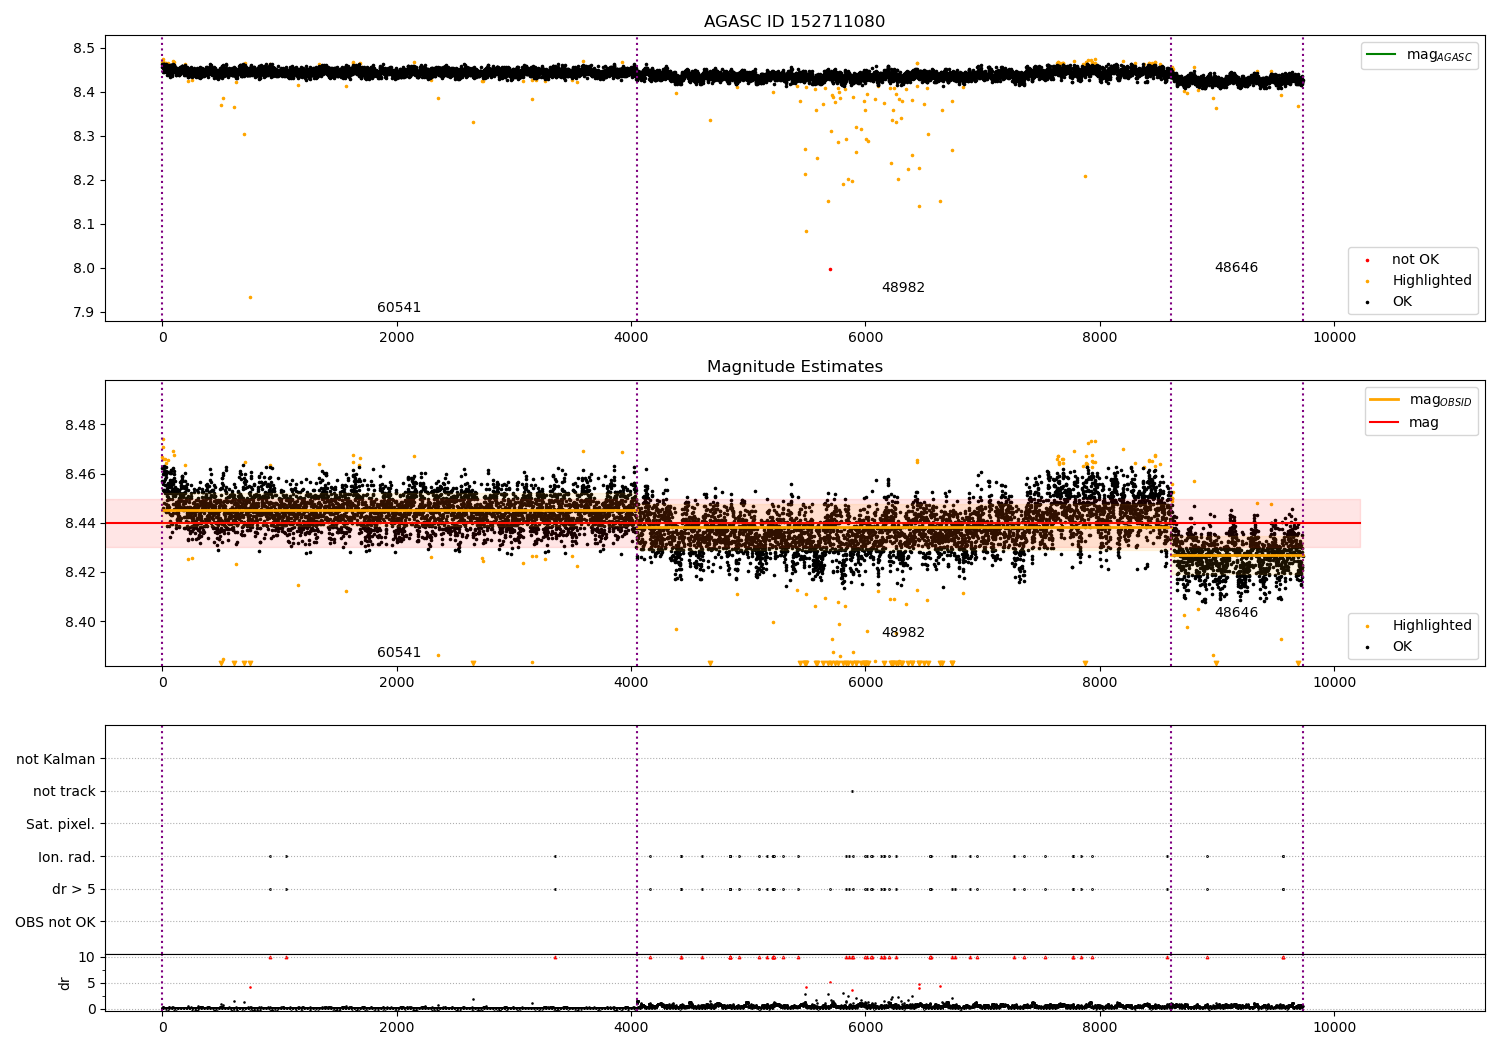Click the 'Sat. pixel.' row label

point(61,824)
